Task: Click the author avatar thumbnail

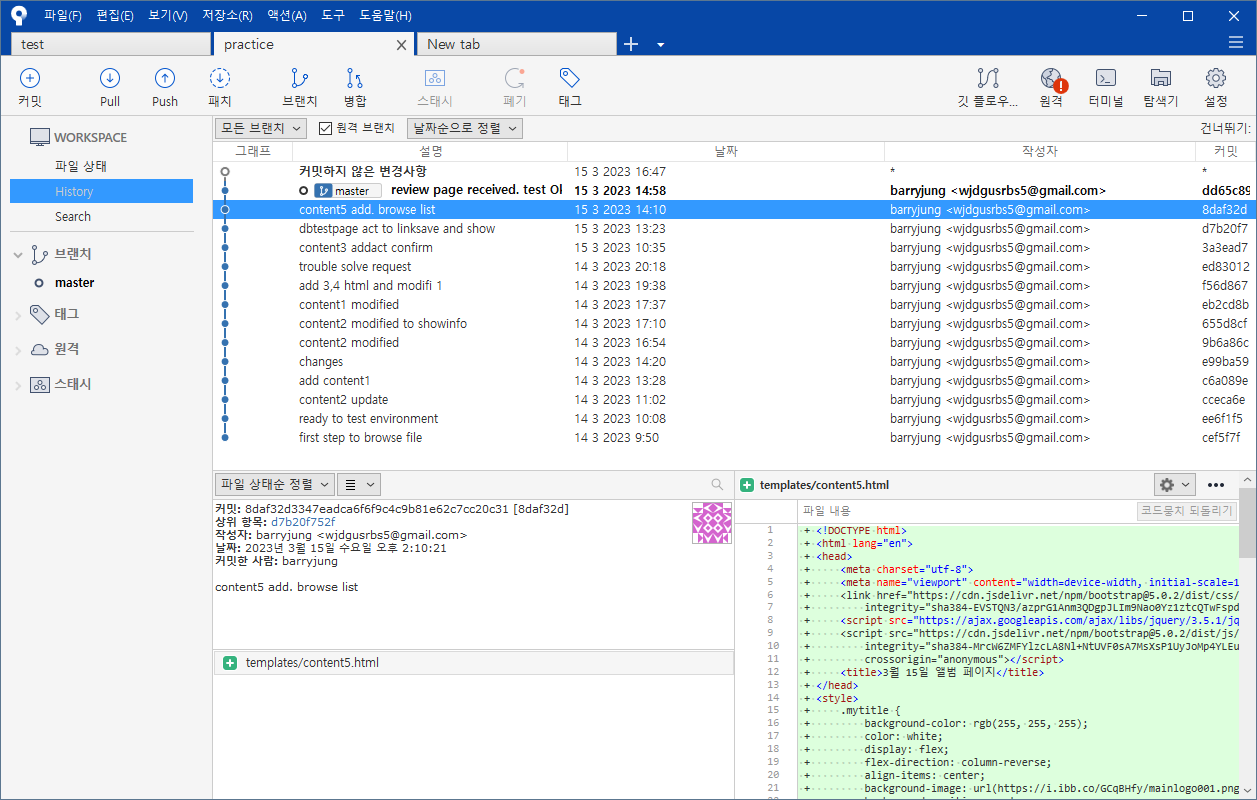Action: click(x=712, y=523)
